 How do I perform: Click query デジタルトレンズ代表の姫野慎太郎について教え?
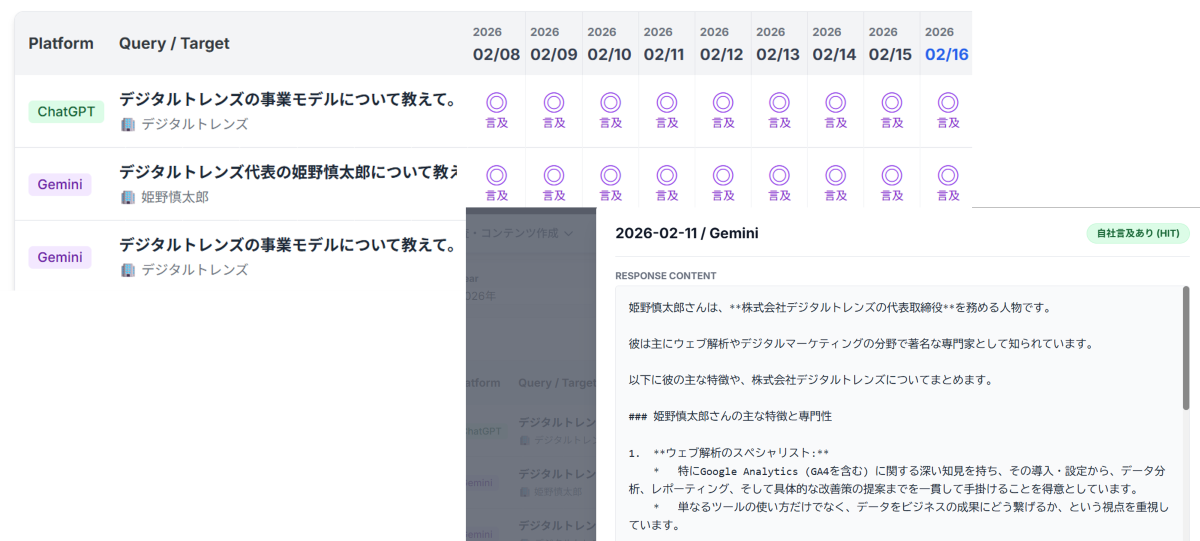pyautogui.click(x=289, y=172)
